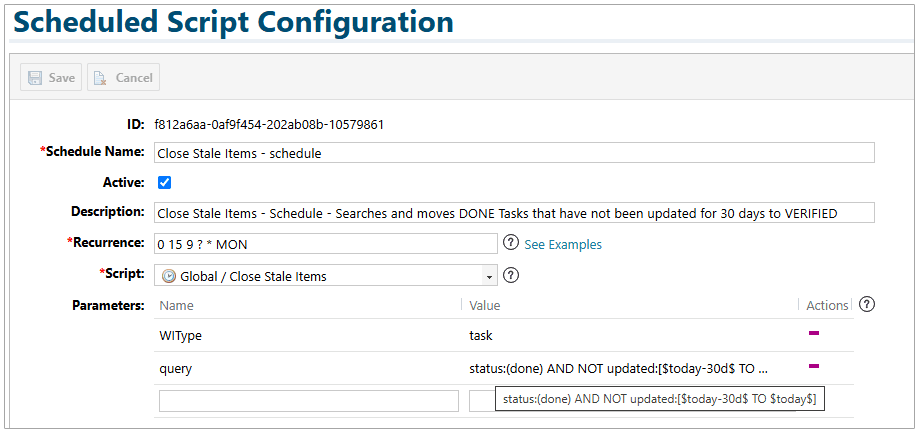This screenshot has width=919, height=433.
Task: Click the help icon beside Script dropdown
Action: click(513, 276)
